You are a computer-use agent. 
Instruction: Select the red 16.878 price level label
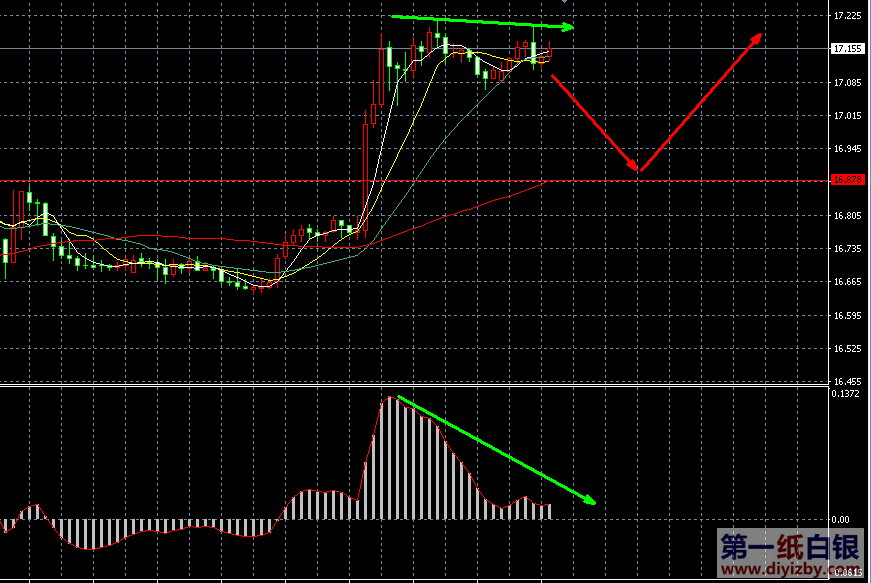(x=848, y=180)
